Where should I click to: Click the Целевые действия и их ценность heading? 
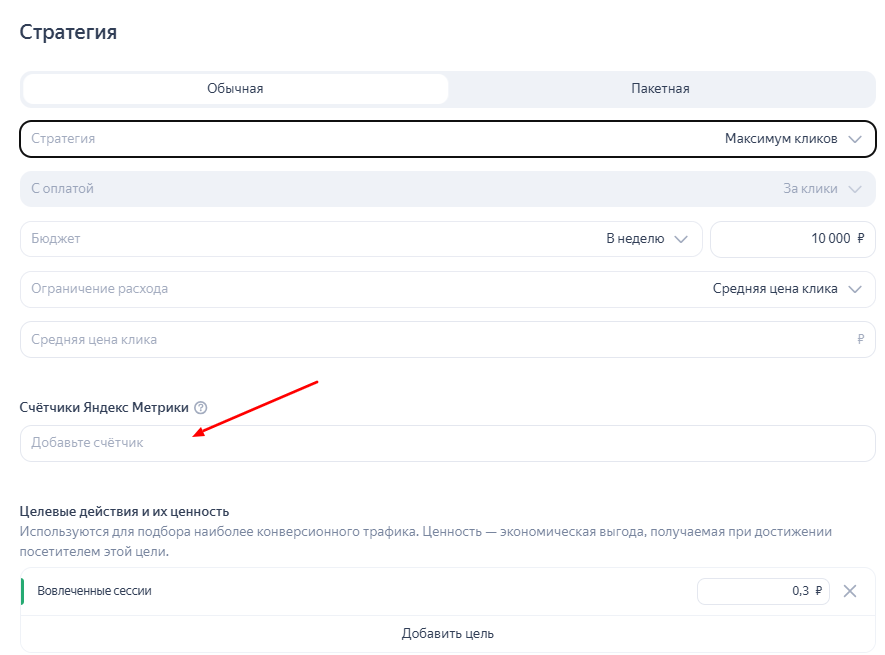[124, 511]
